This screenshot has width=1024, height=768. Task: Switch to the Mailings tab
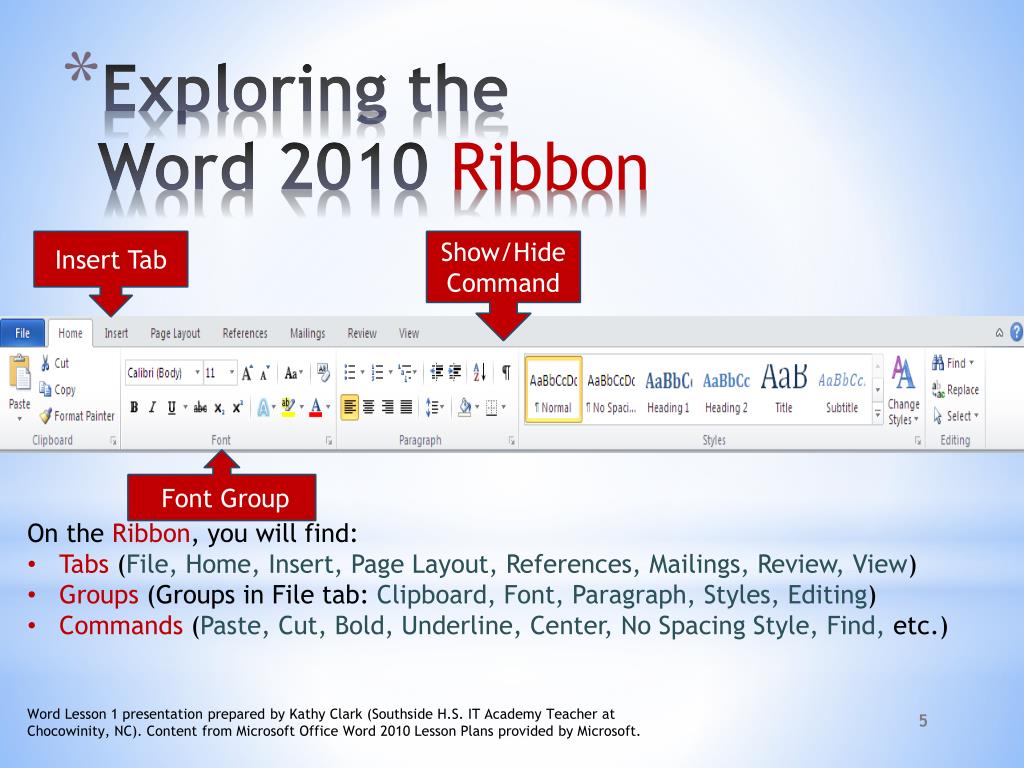pyautogui.click(x=308, y=333)
